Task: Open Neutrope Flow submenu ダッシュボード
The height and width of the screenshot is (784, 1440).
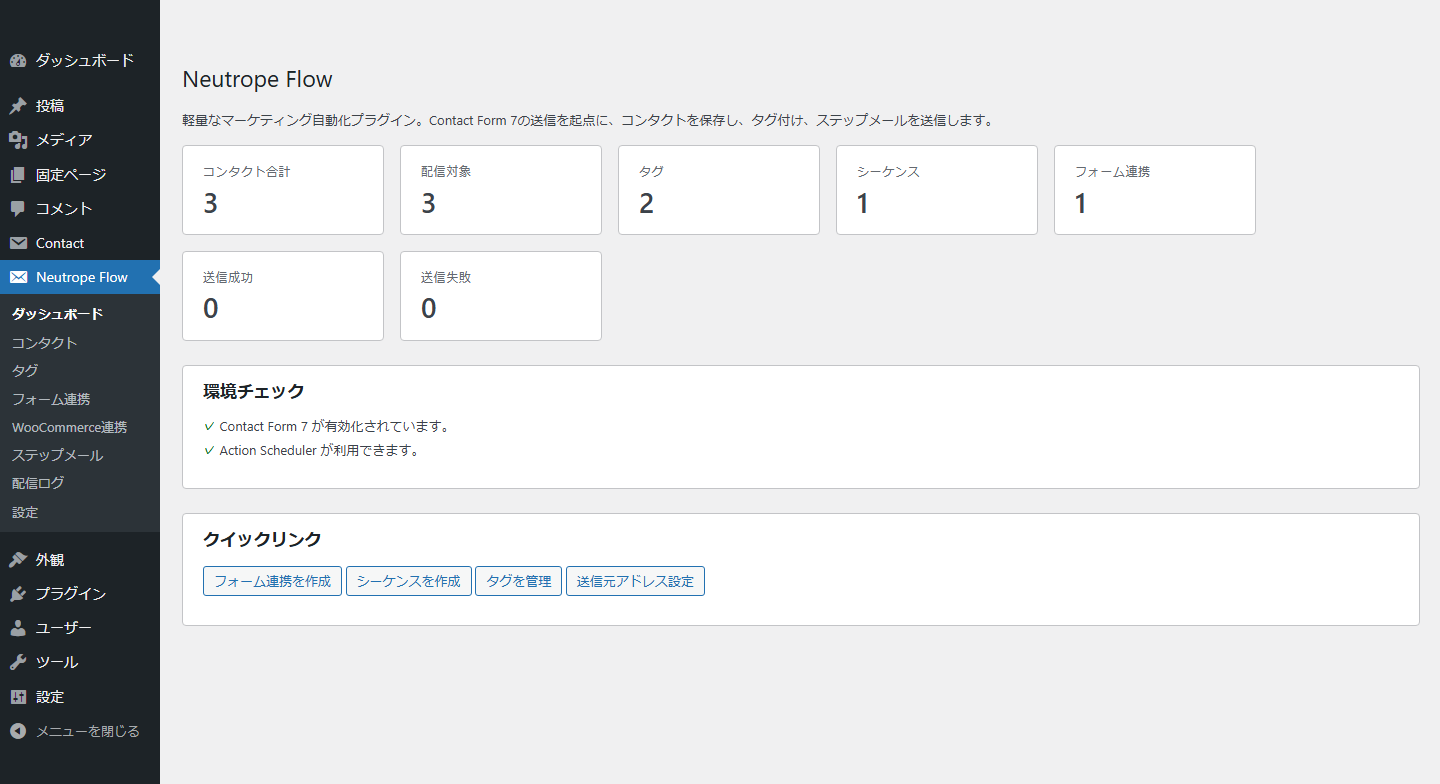Action: click(x=80, y=314)
